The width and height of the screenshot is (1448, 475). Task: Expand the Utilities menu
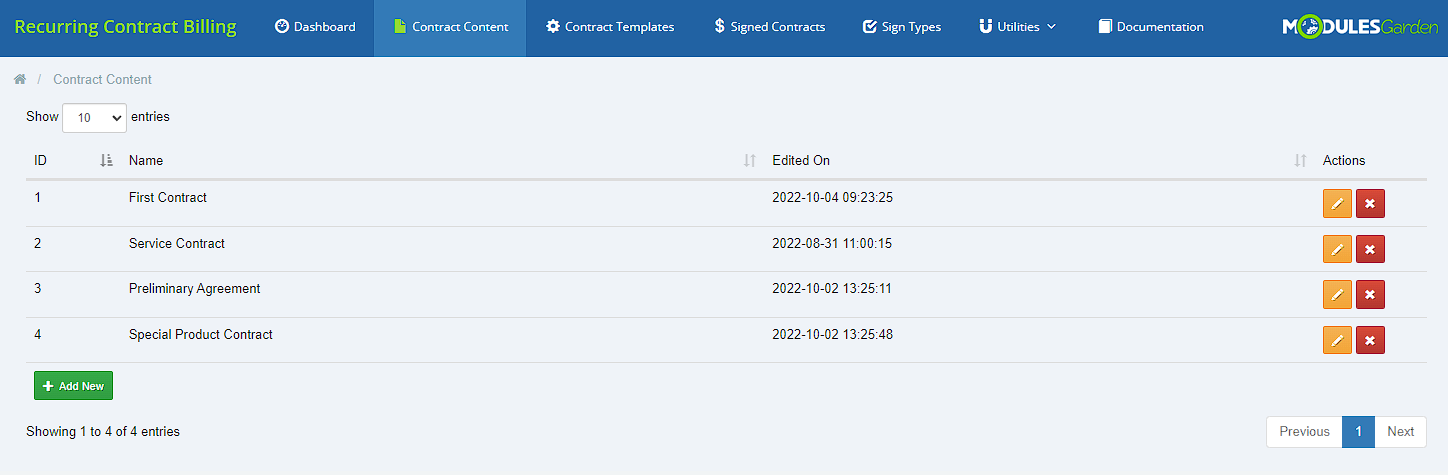(x=1017, y=27)
